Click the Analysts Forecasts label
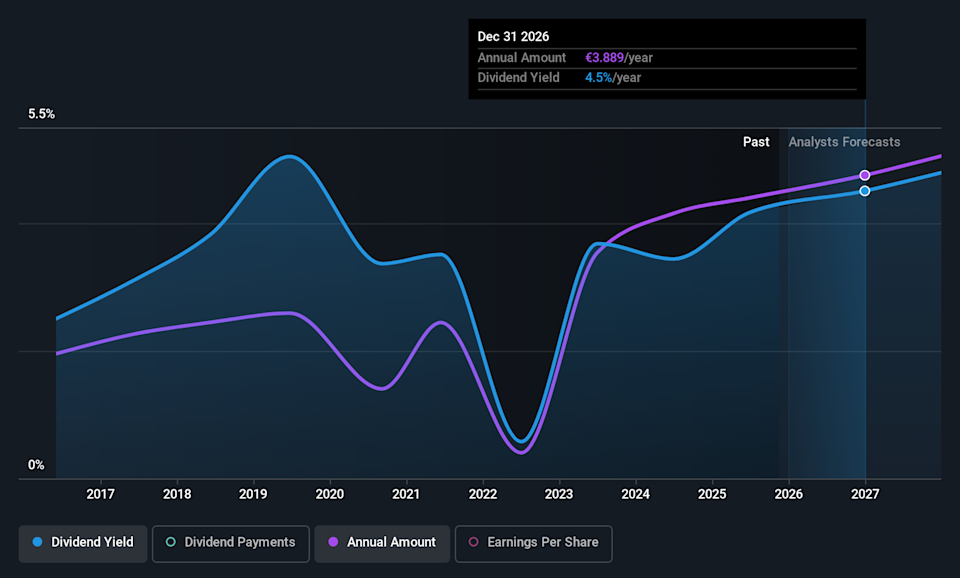 click(844, 142)
